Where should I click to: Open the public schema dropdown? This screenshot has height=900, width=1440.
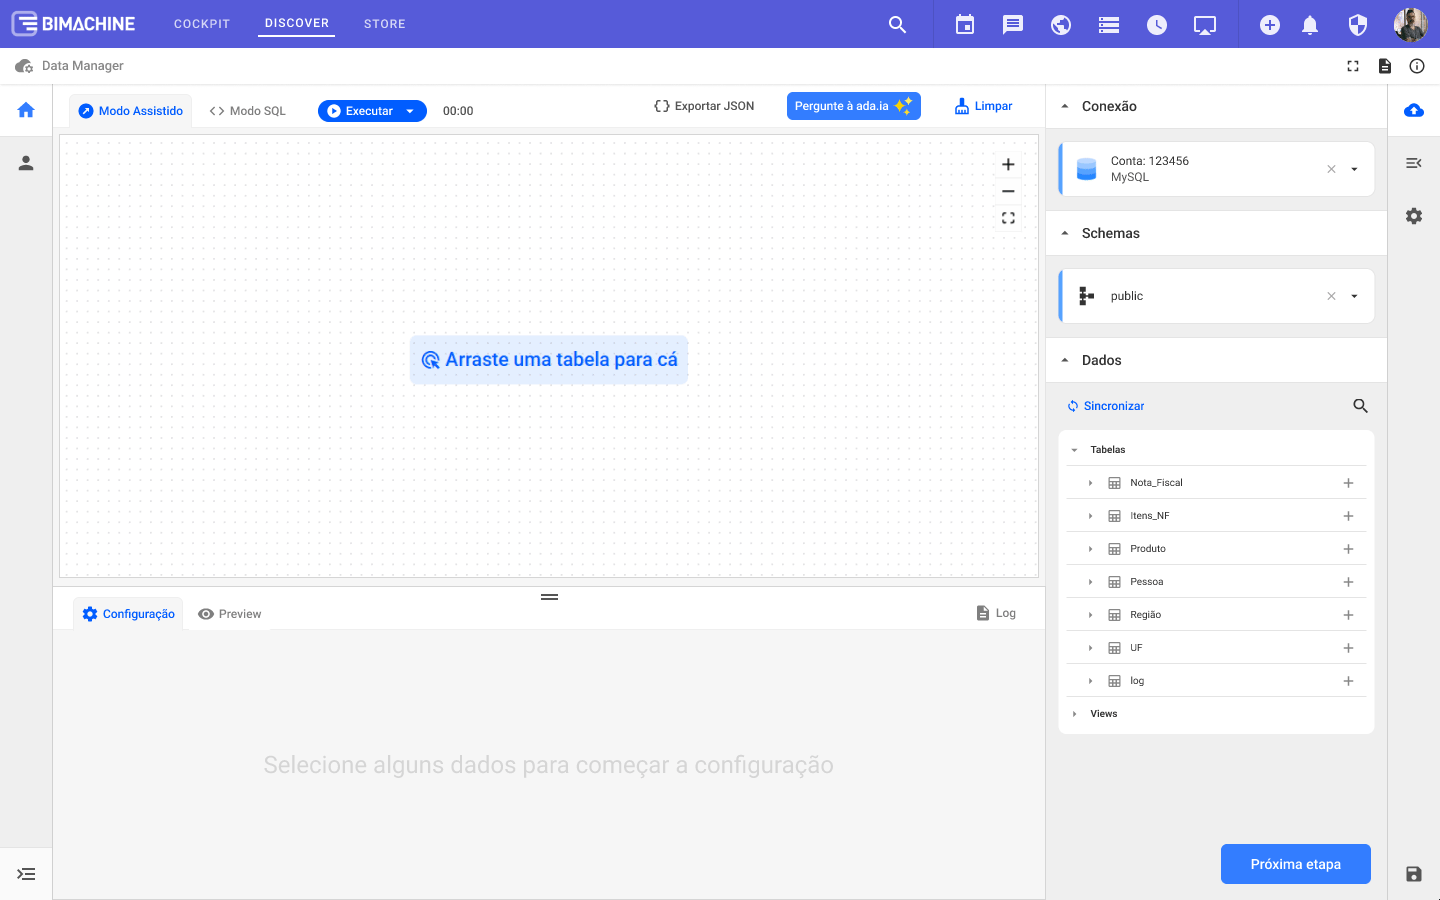pyautogui.click(x=1354, y=296)
